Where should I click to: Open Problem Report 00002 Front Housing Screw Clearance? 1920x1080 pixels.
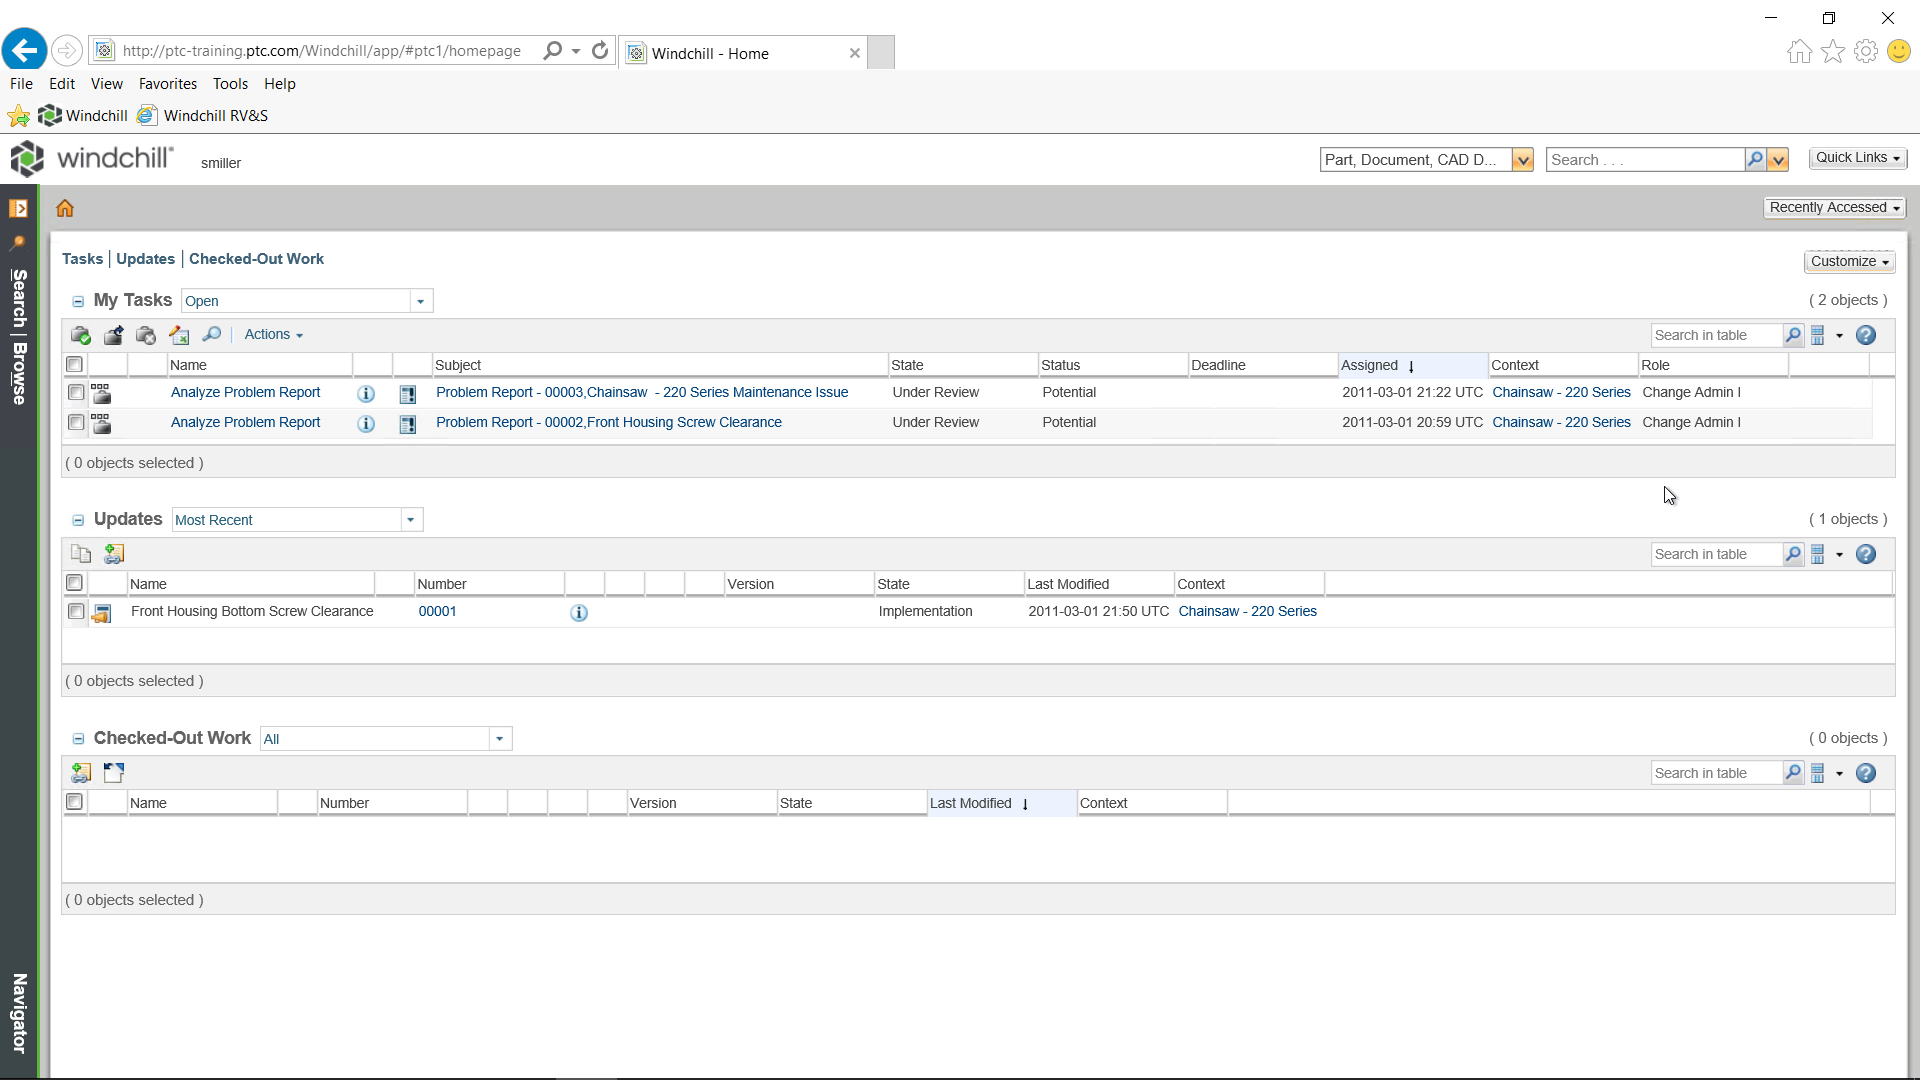point(609,423)
